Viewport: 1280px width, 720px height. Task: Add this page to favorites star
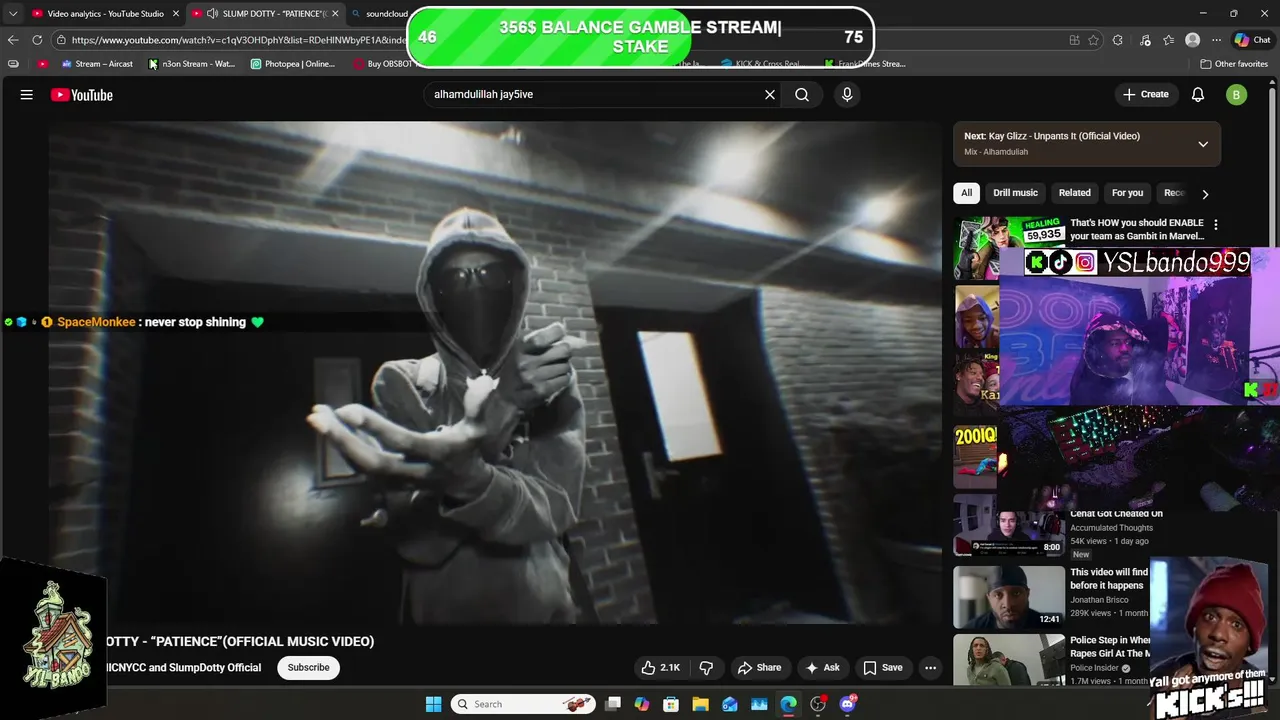coord(1094,40)
